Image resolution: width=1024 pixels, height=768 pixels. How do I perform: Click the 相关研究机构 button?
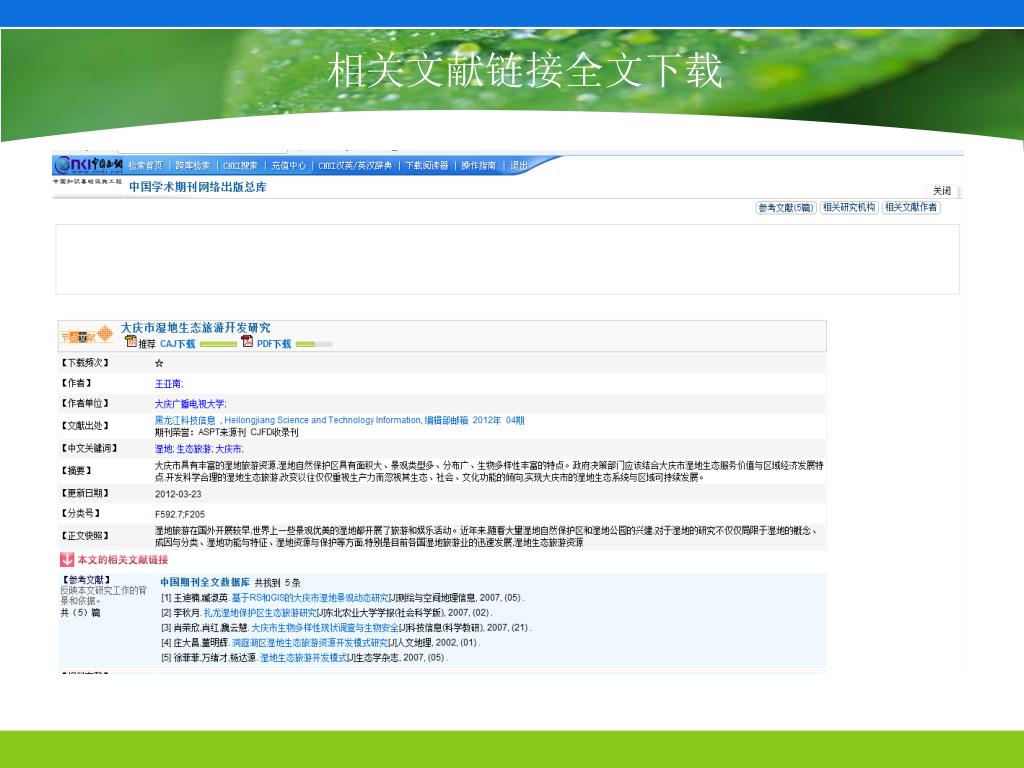tap(849, 208)
